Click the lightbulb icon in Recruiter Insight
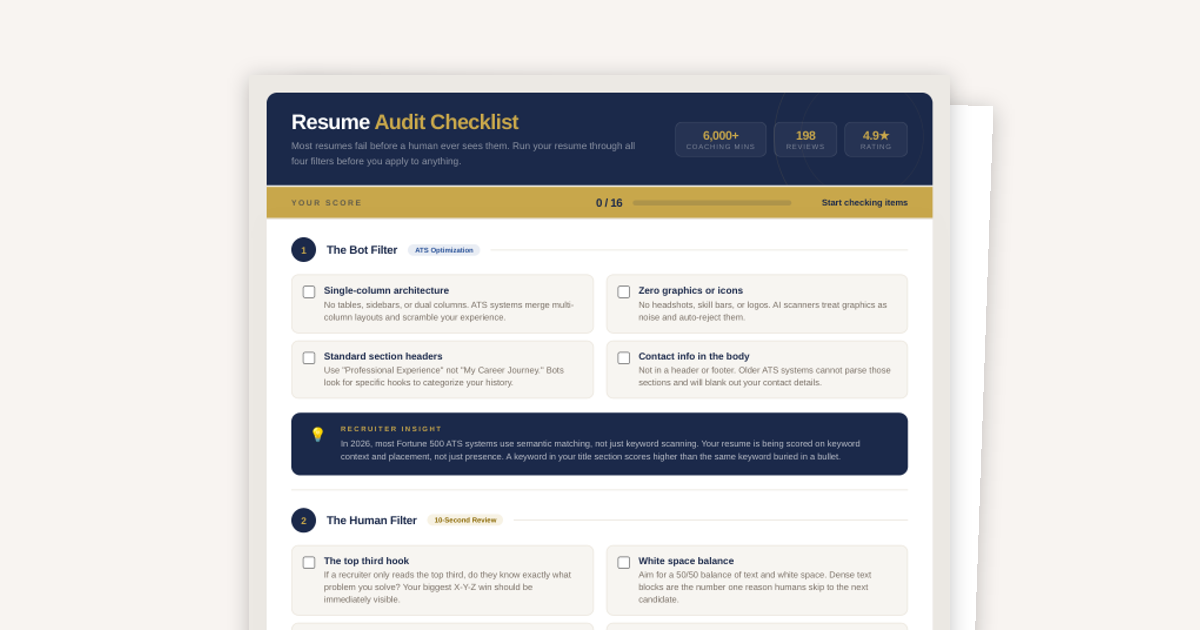 [318, 434]
